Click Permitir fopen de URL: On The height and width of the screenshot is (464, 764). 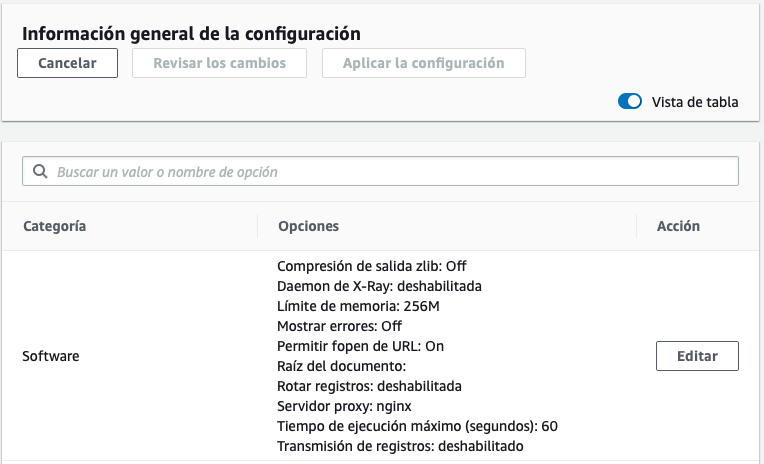coord(360,346)
